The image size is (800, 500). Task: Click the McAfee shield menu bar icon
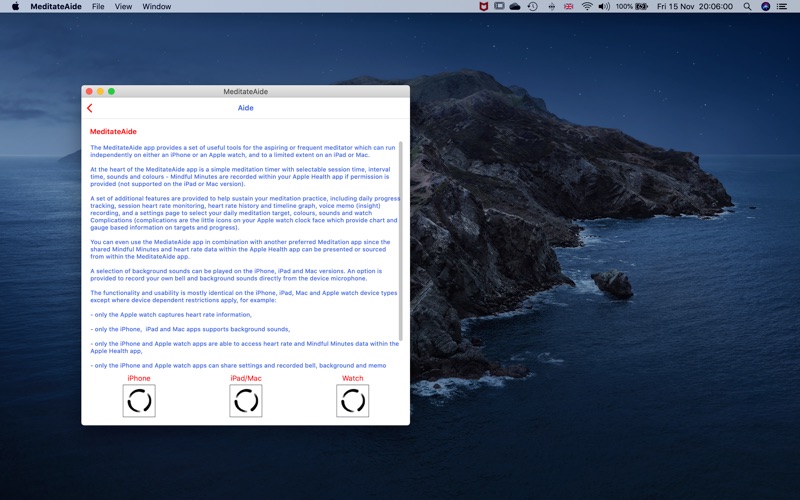pyautogui.click(x=483, y=7)
